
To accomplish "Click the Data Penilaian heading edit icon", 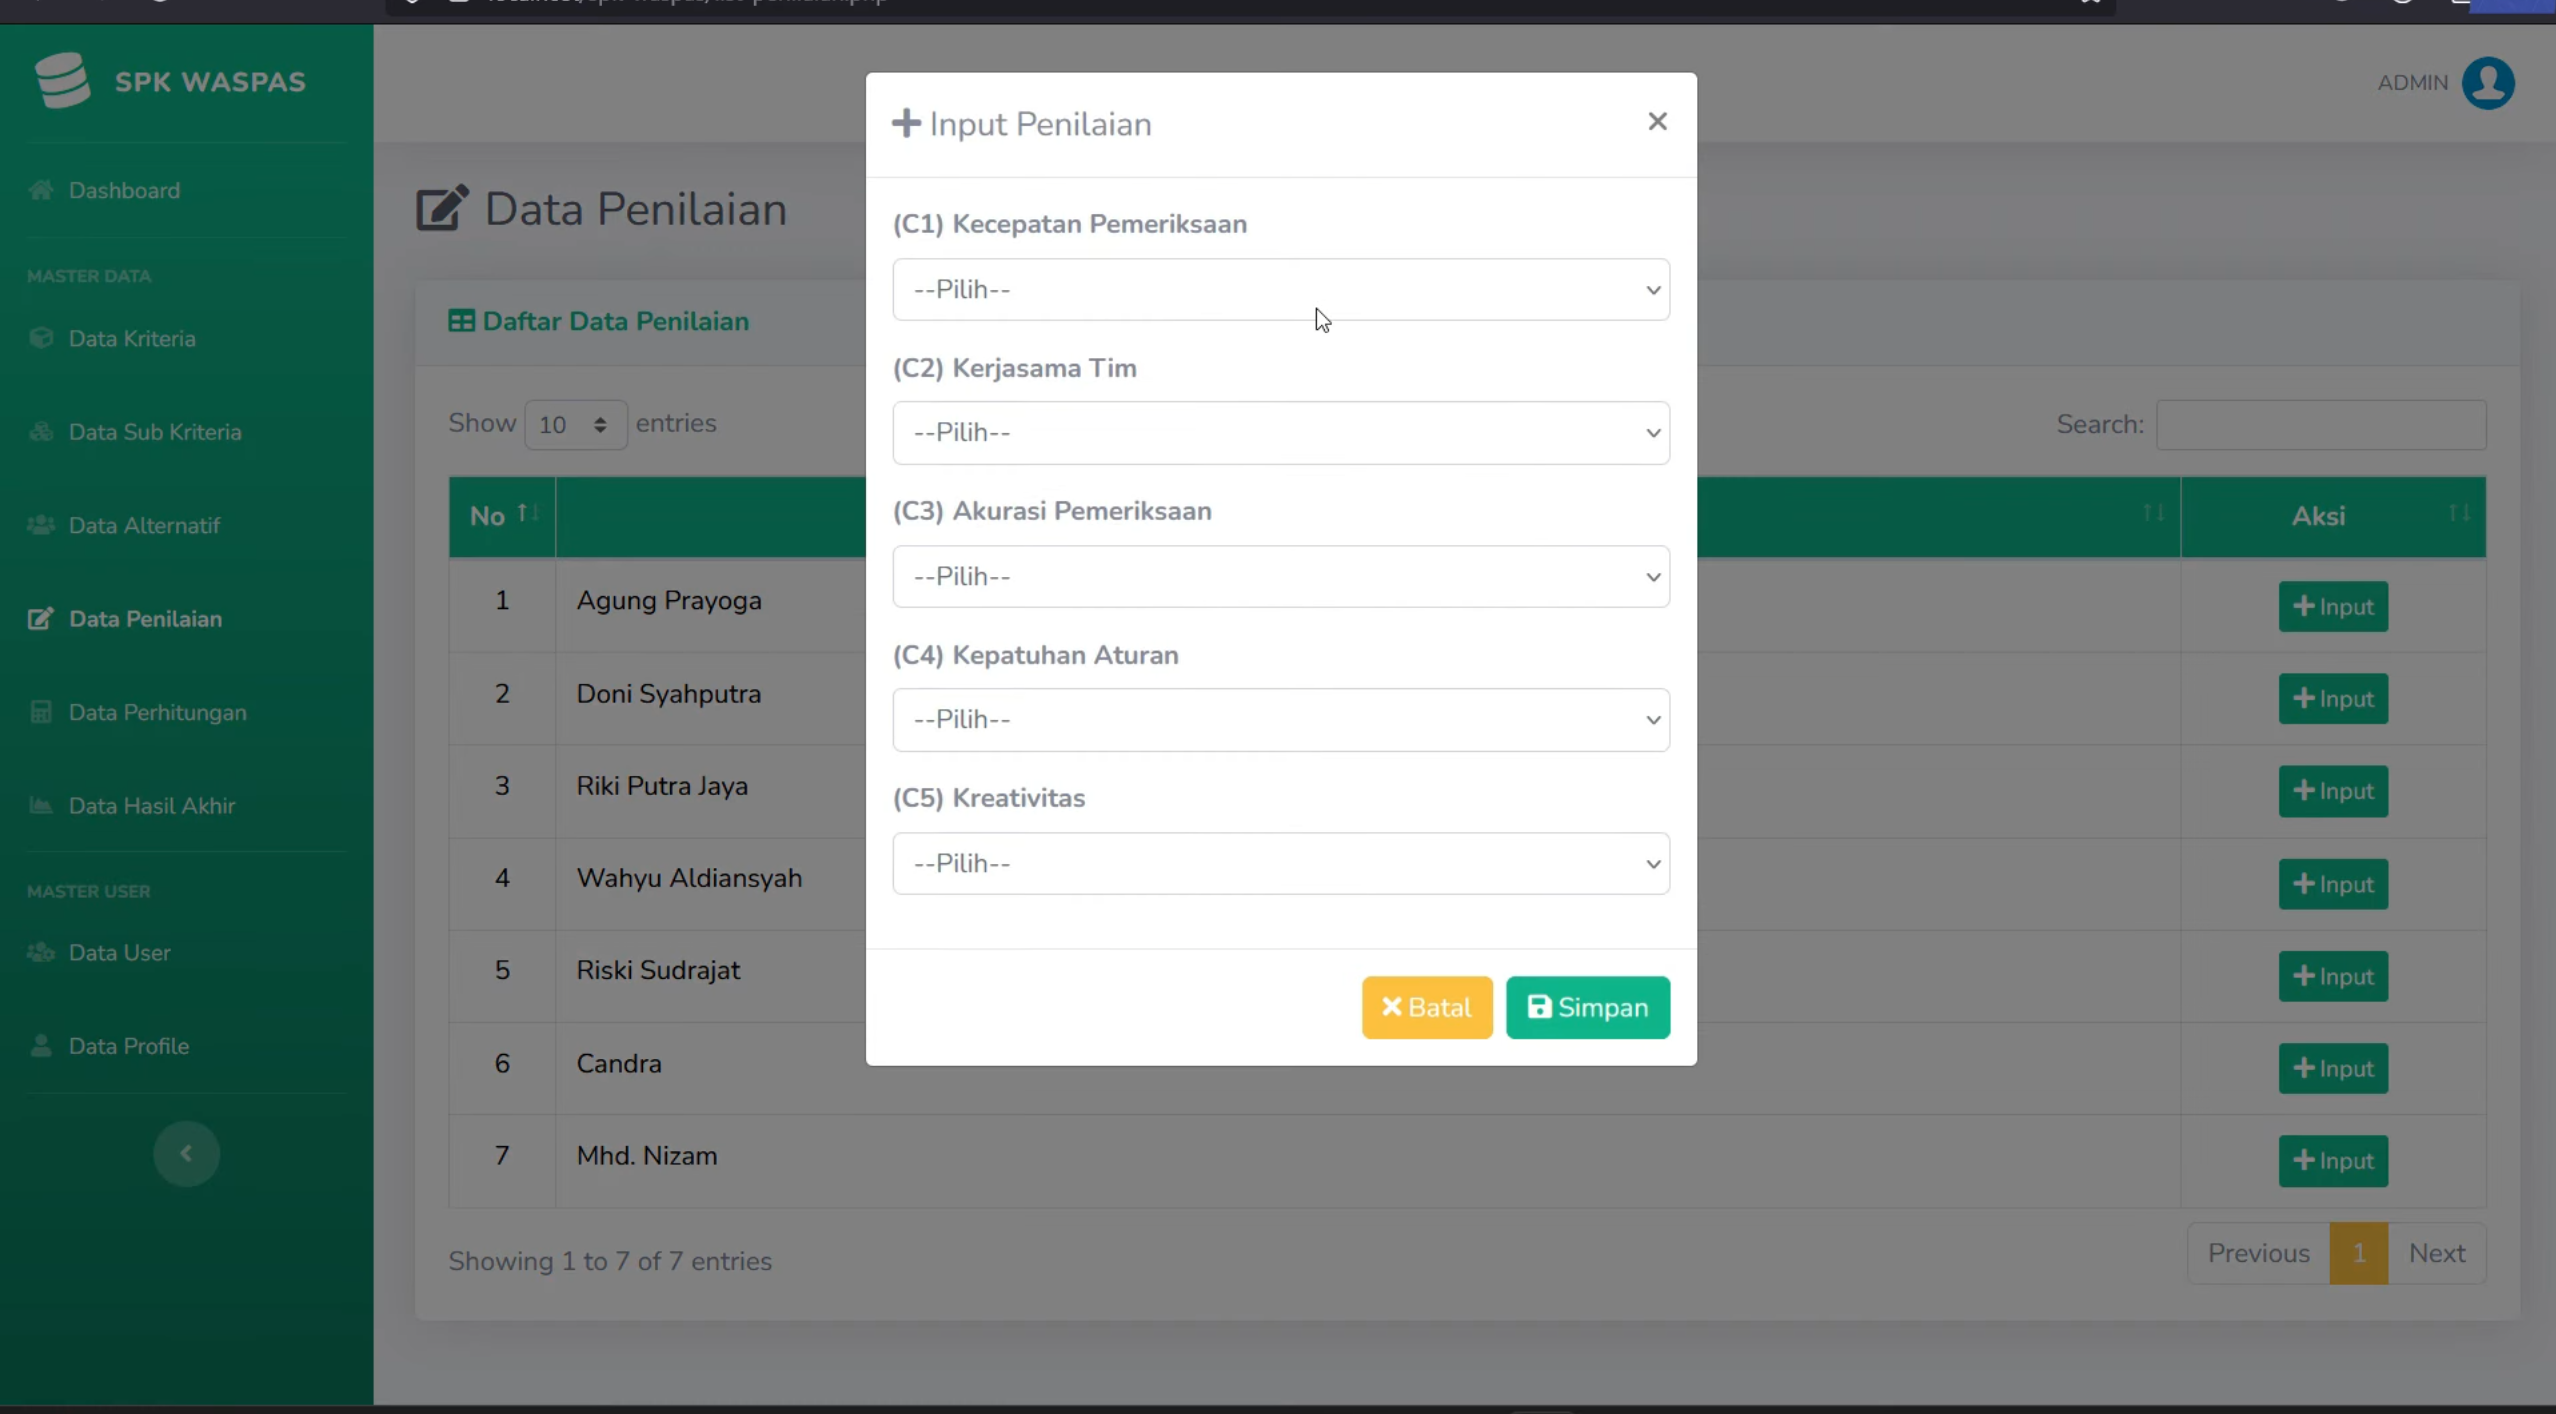I will (x=442, y=208).
